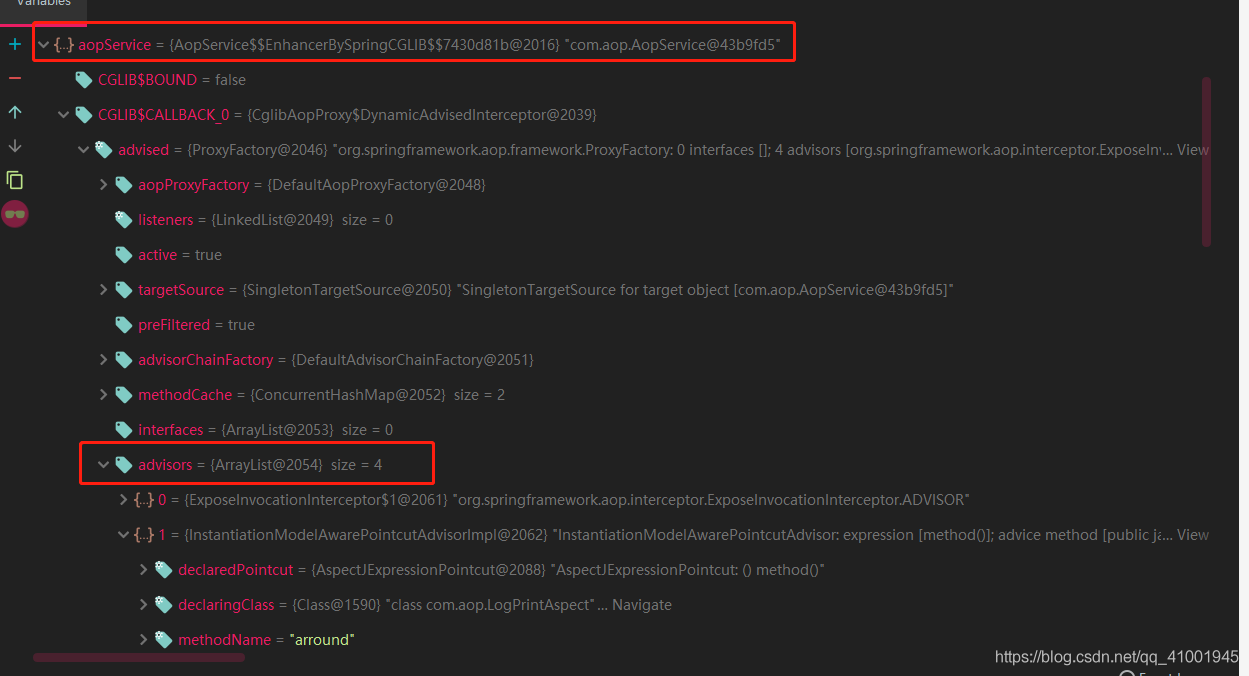Click the tag icon beside advisorChainFactory

click(x=124, y=360)
